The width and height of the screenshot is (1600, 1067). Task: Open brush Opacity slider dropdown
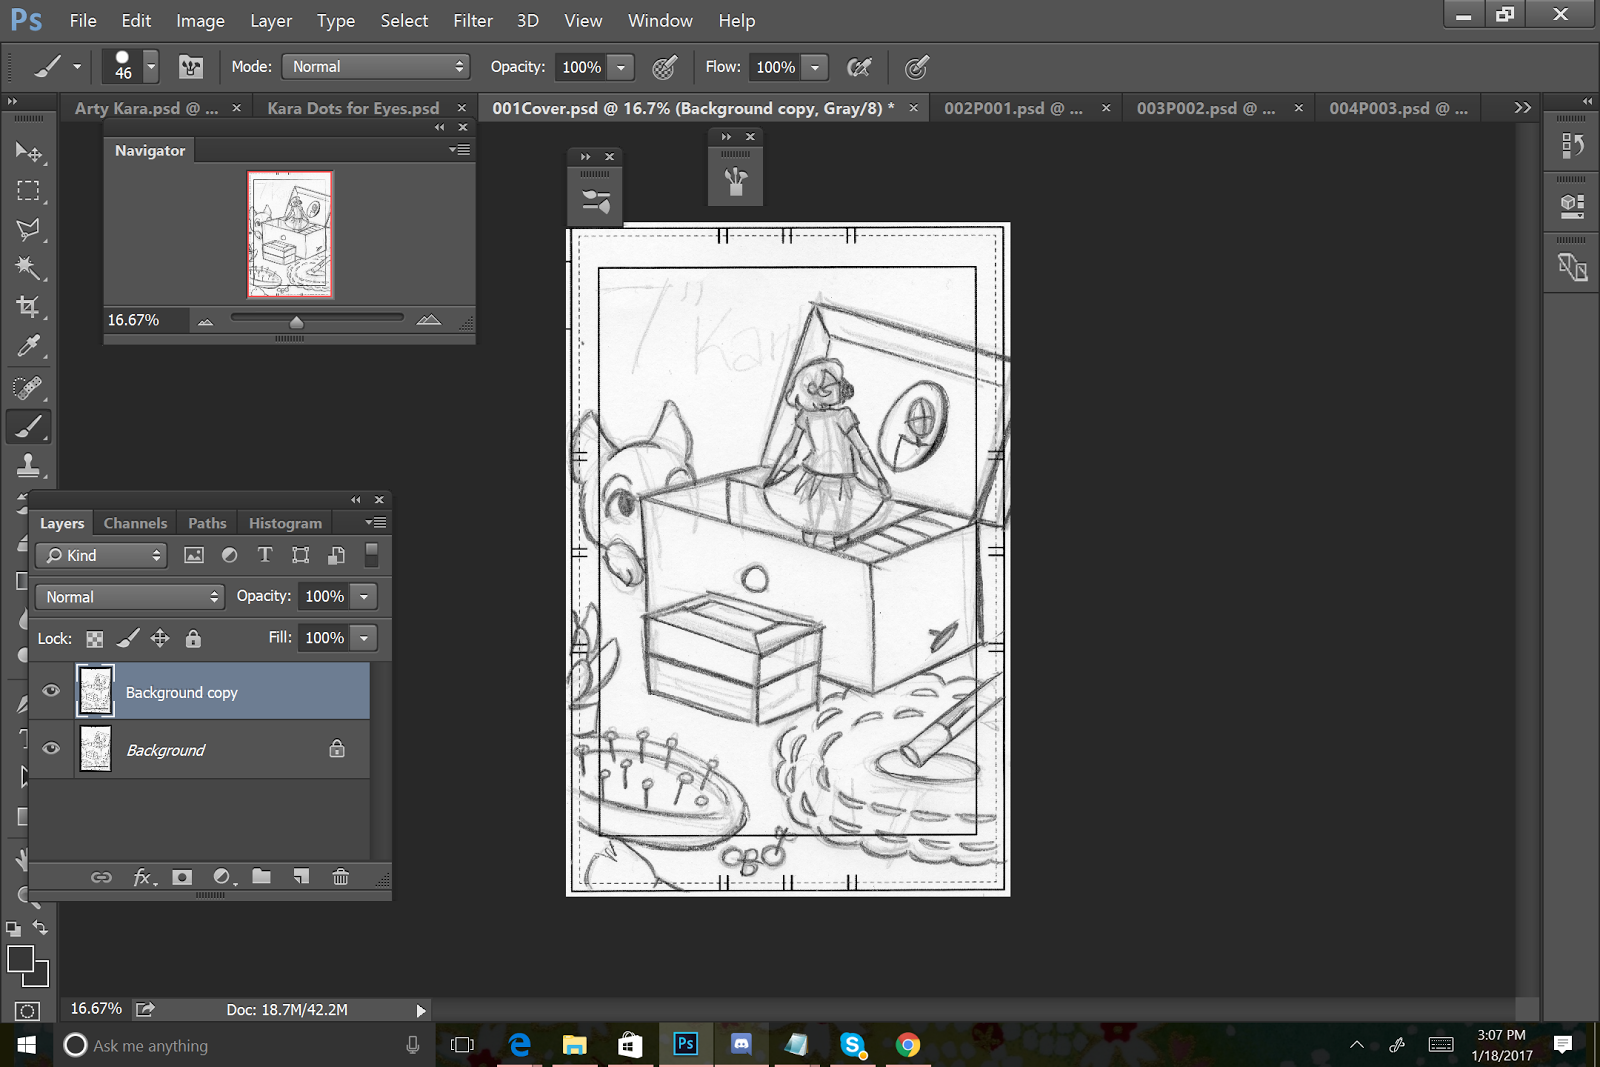(x=621, y=67)
